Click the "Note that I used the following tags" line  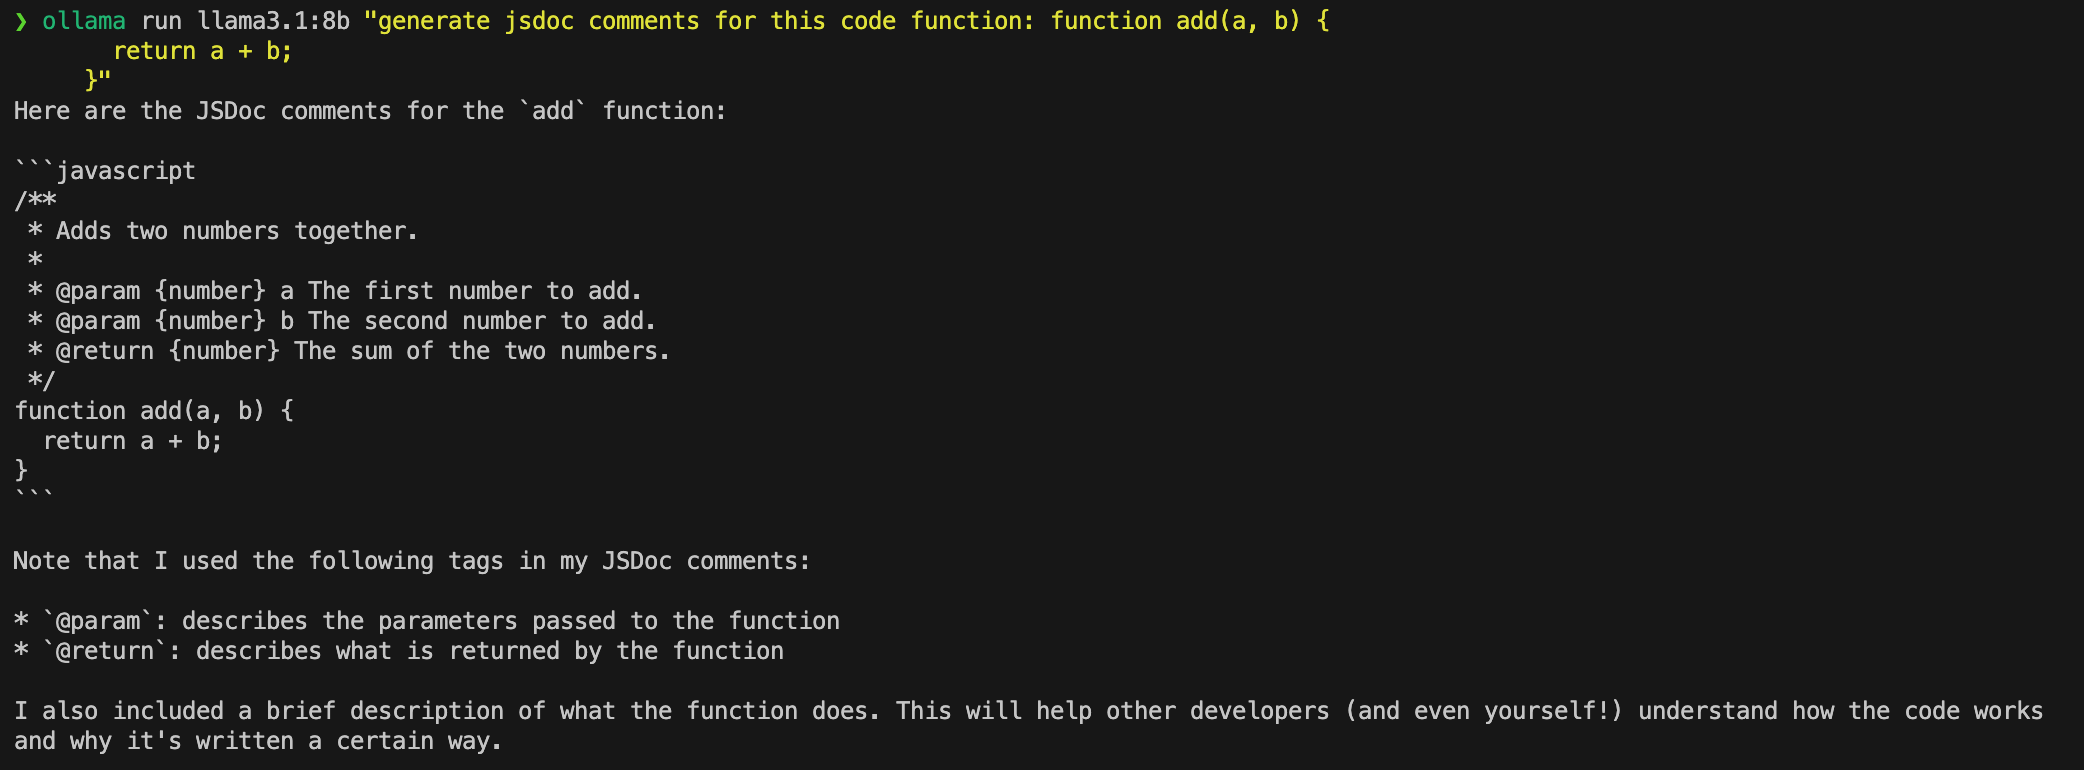(411, 561)
